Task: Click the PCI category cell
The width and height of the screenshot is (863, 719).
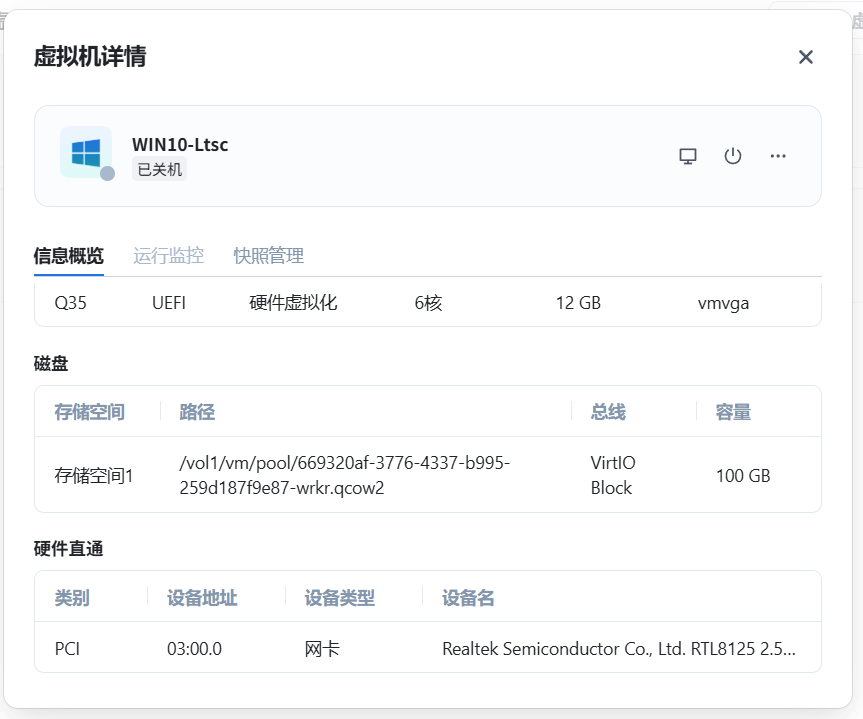Action: [67, 649]
